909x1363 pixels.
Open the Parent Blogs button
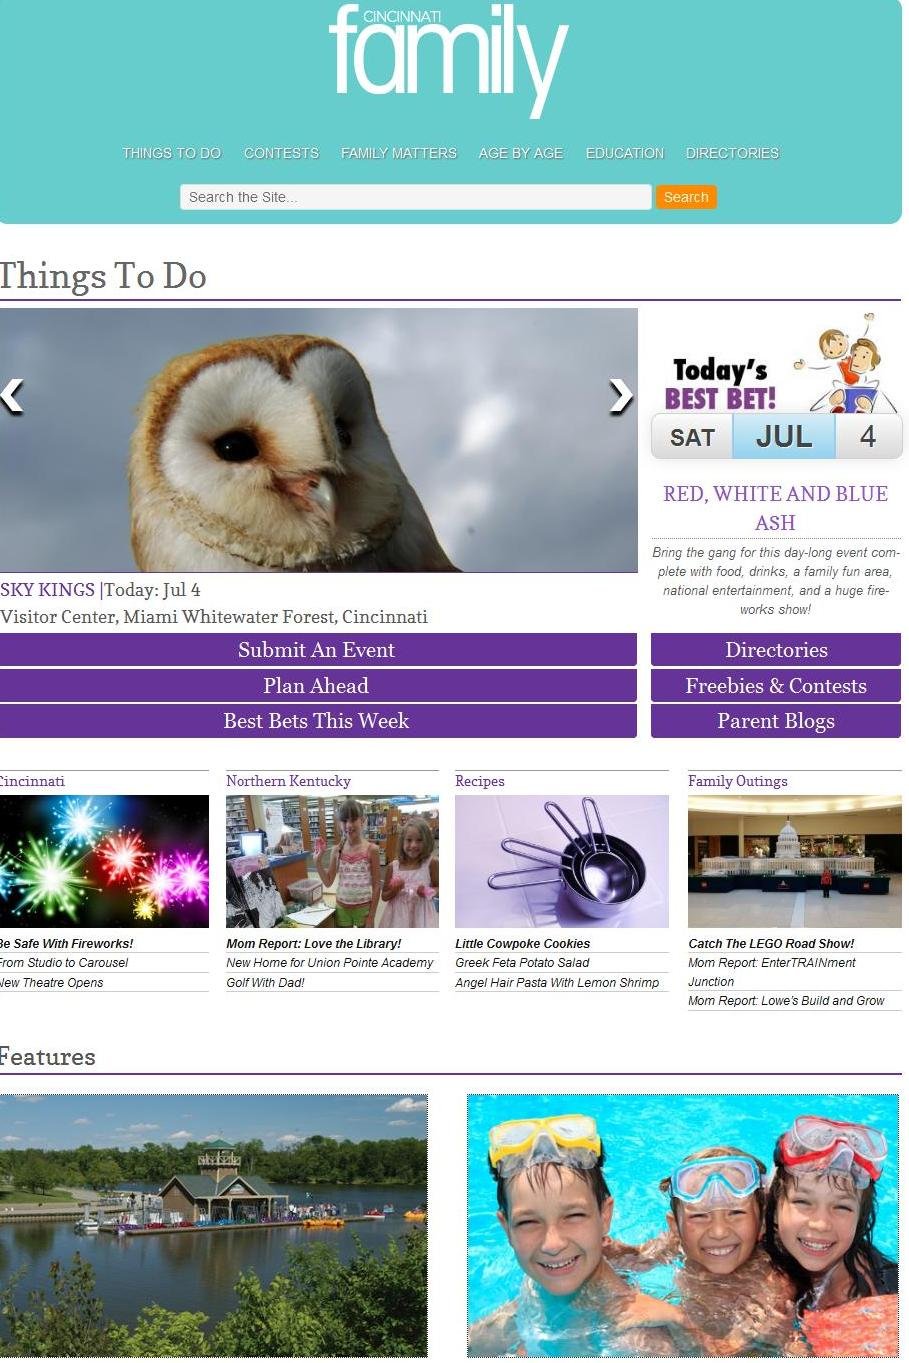[x=776, y=721]
